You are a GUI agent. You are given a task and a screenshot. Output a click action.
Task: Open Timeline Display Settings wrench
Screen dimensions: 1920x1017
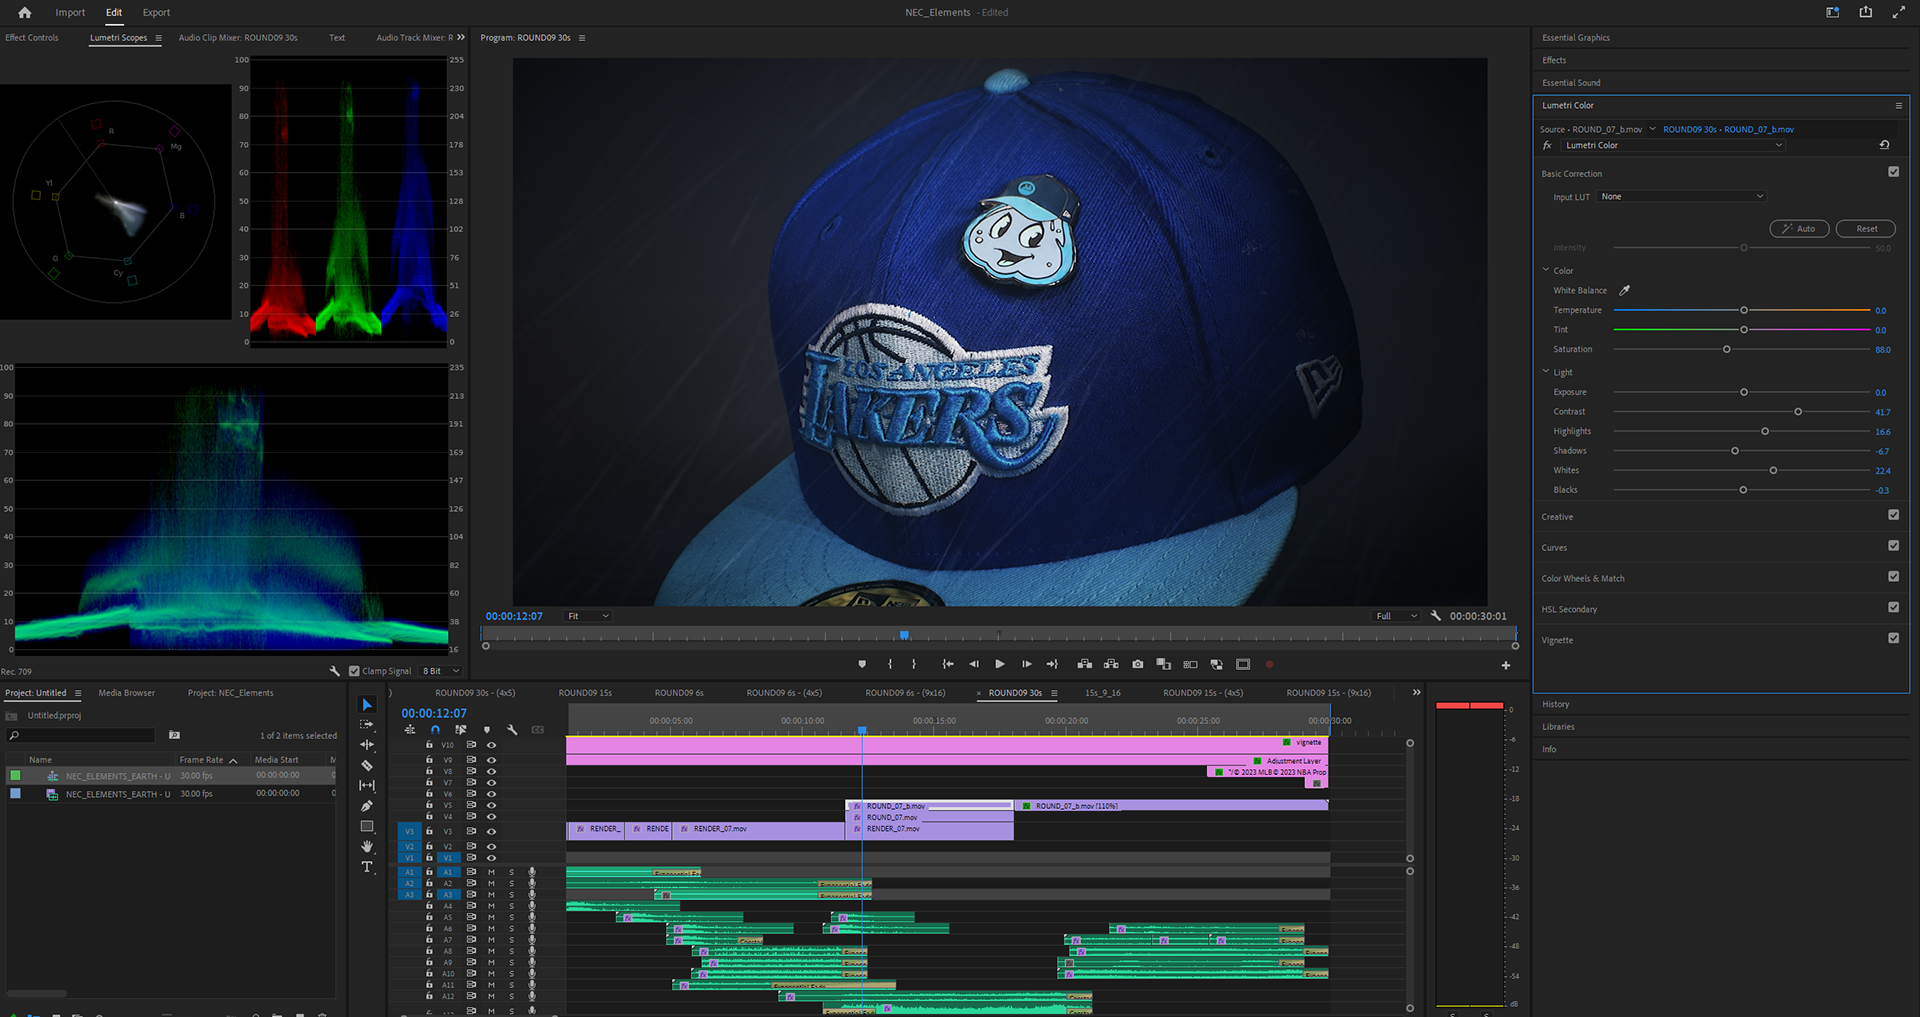point(513,730)
